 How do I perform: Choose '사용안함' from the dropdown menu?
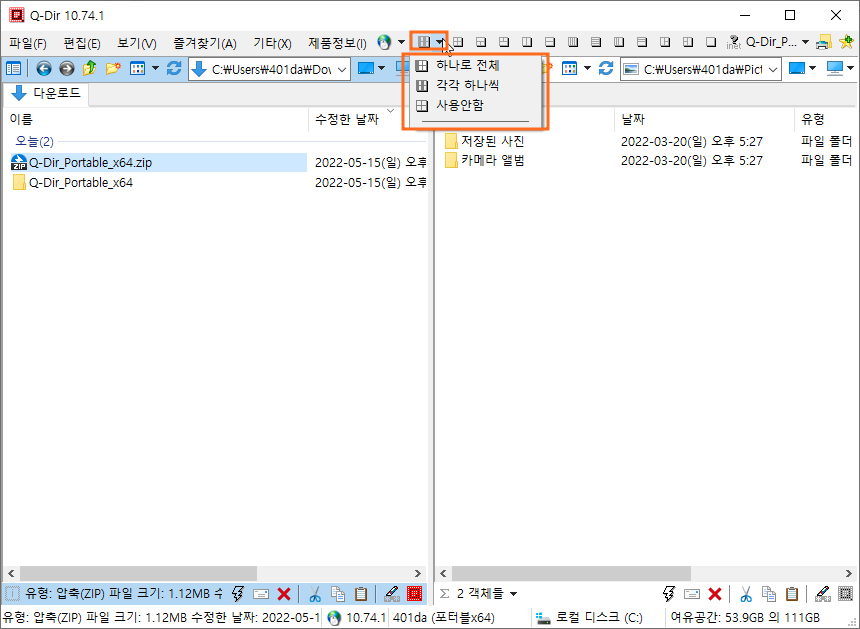point(476,105)
